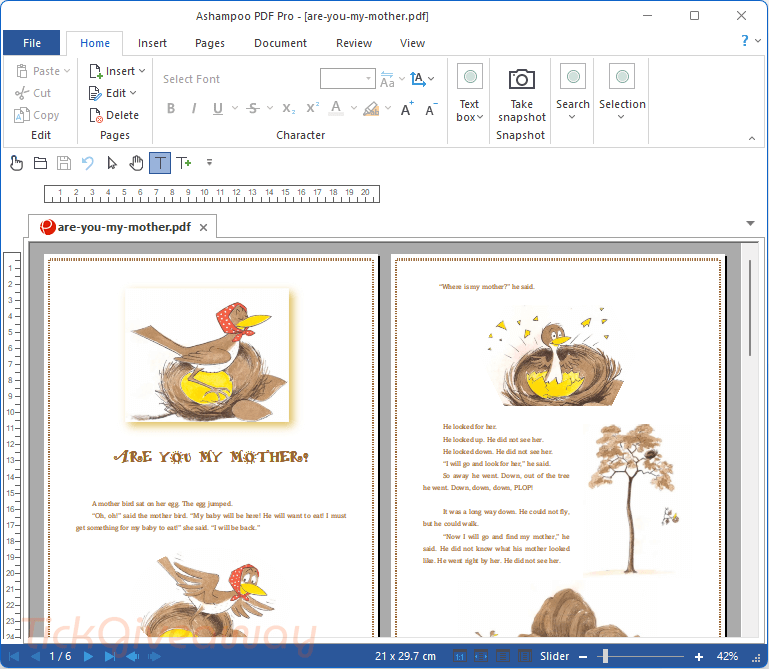The height and width of the screenshot is (669, 769).
Task: Click the Selection ribbon icon
Action: point(622,77)
